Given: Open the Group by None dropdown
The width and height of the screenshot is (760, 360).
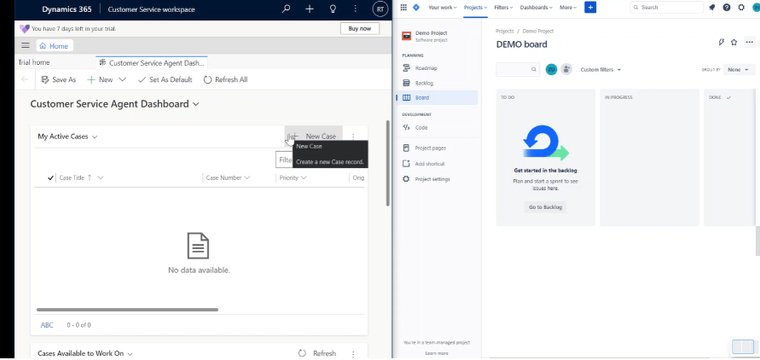Looking at the screenshot, I should 739,70.
